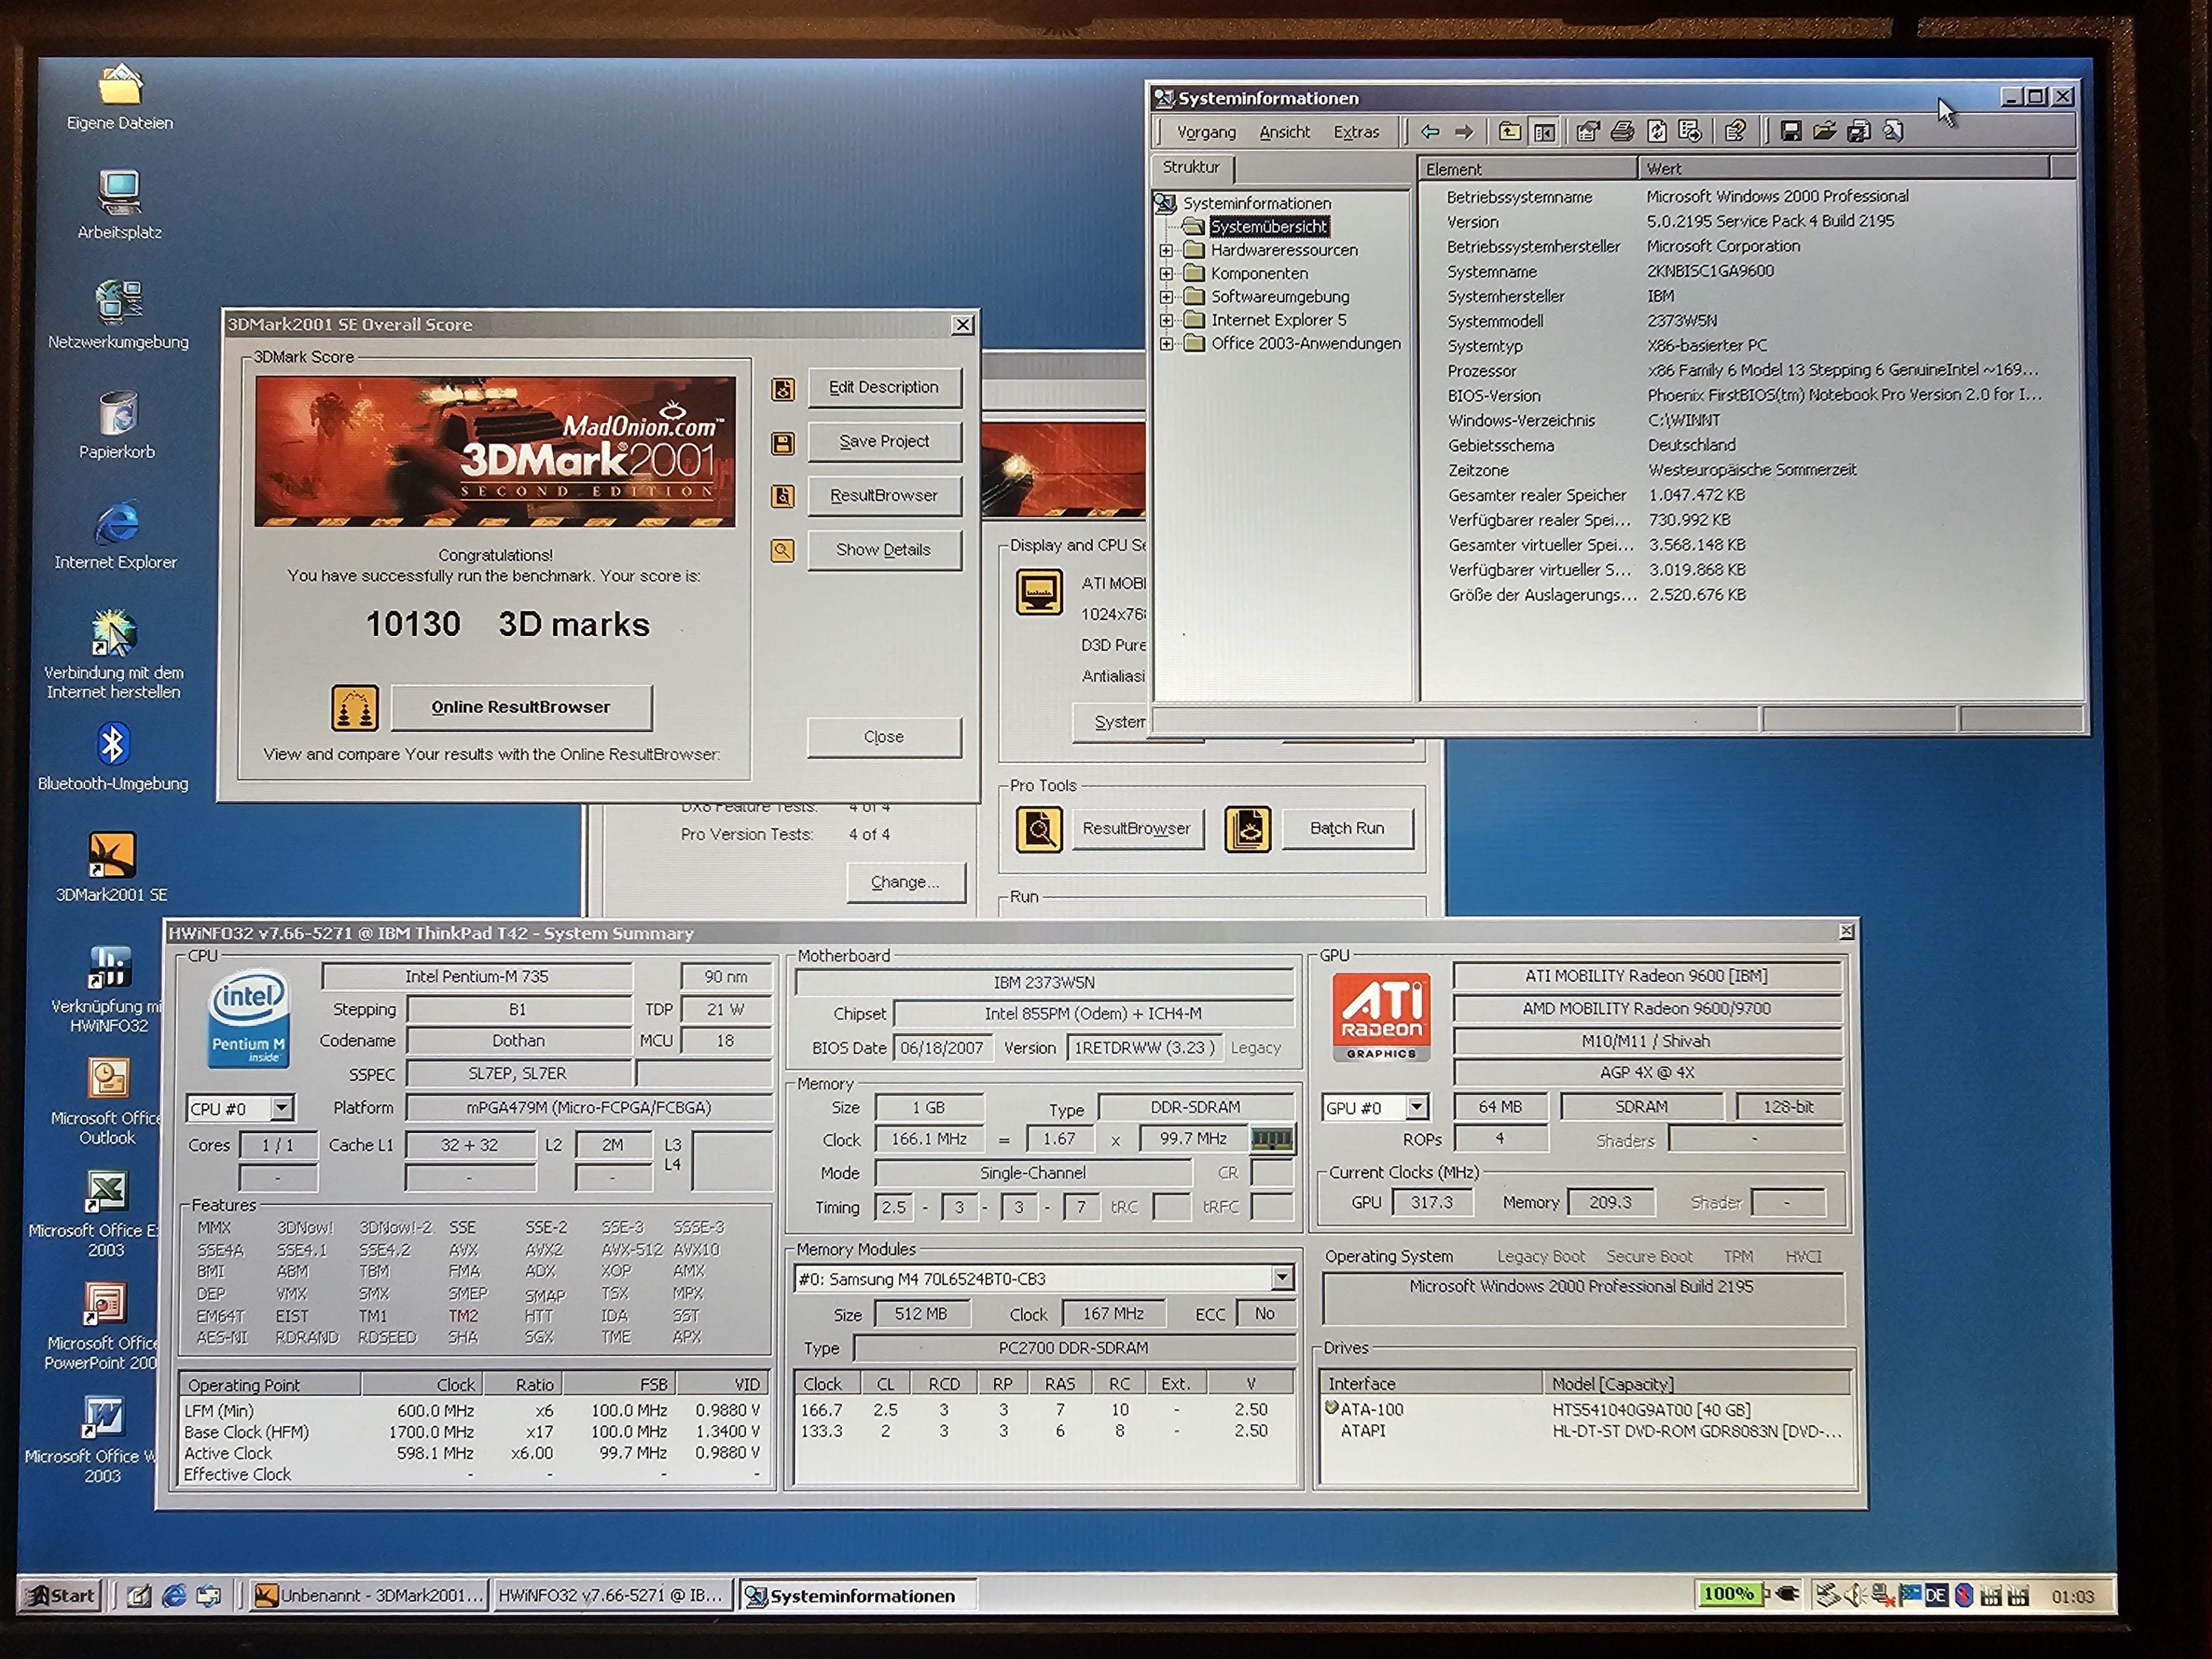Toggle the console tree show/hide toolbar button
The width and height of the screenshot is (2212, 1659).
point(1544,132)
